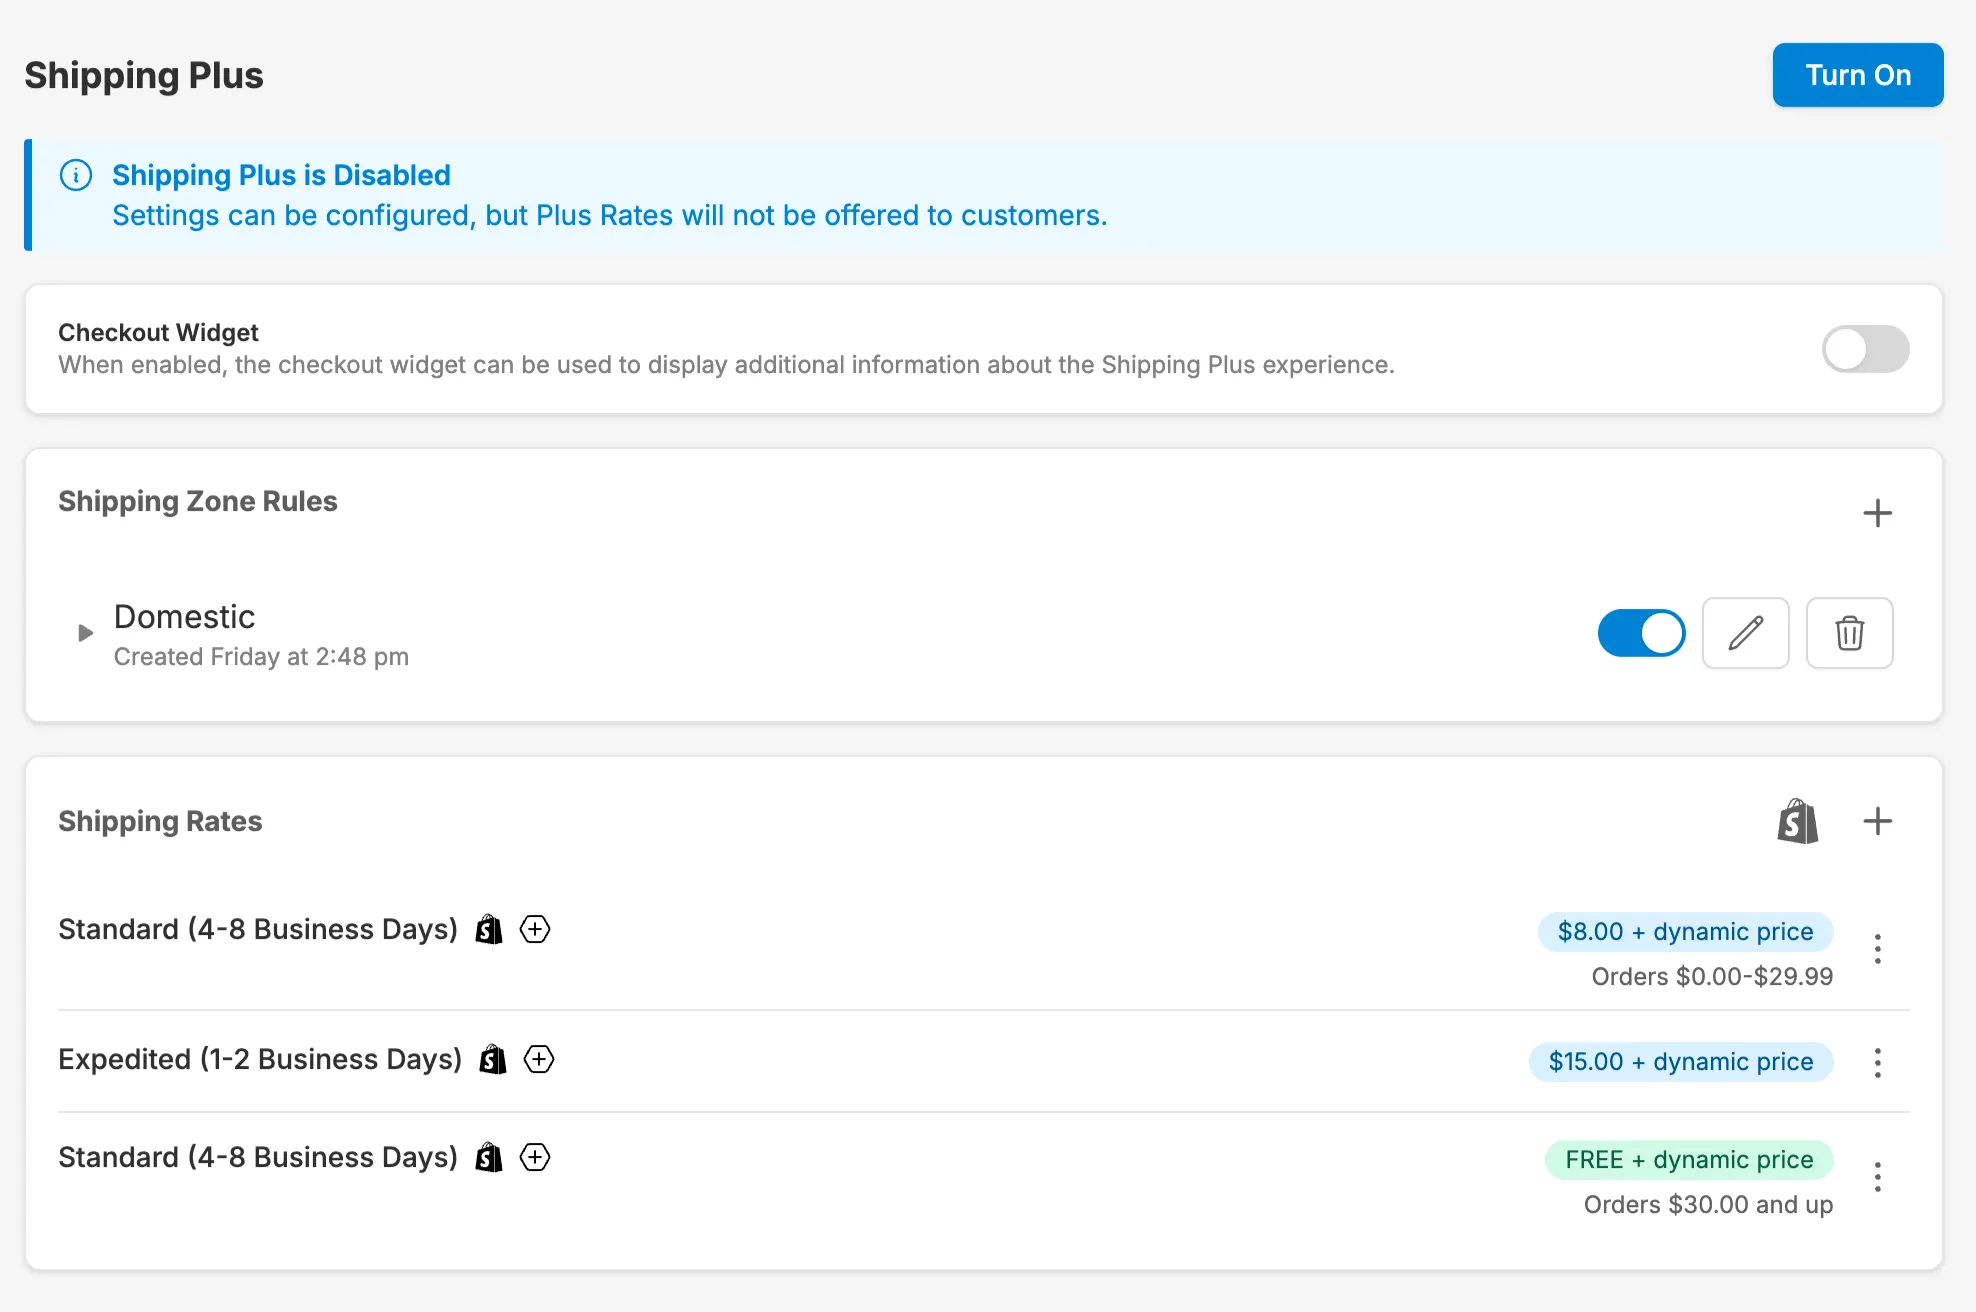Click the $15.00 + dynamic price badge

tap(1680, 1061)
